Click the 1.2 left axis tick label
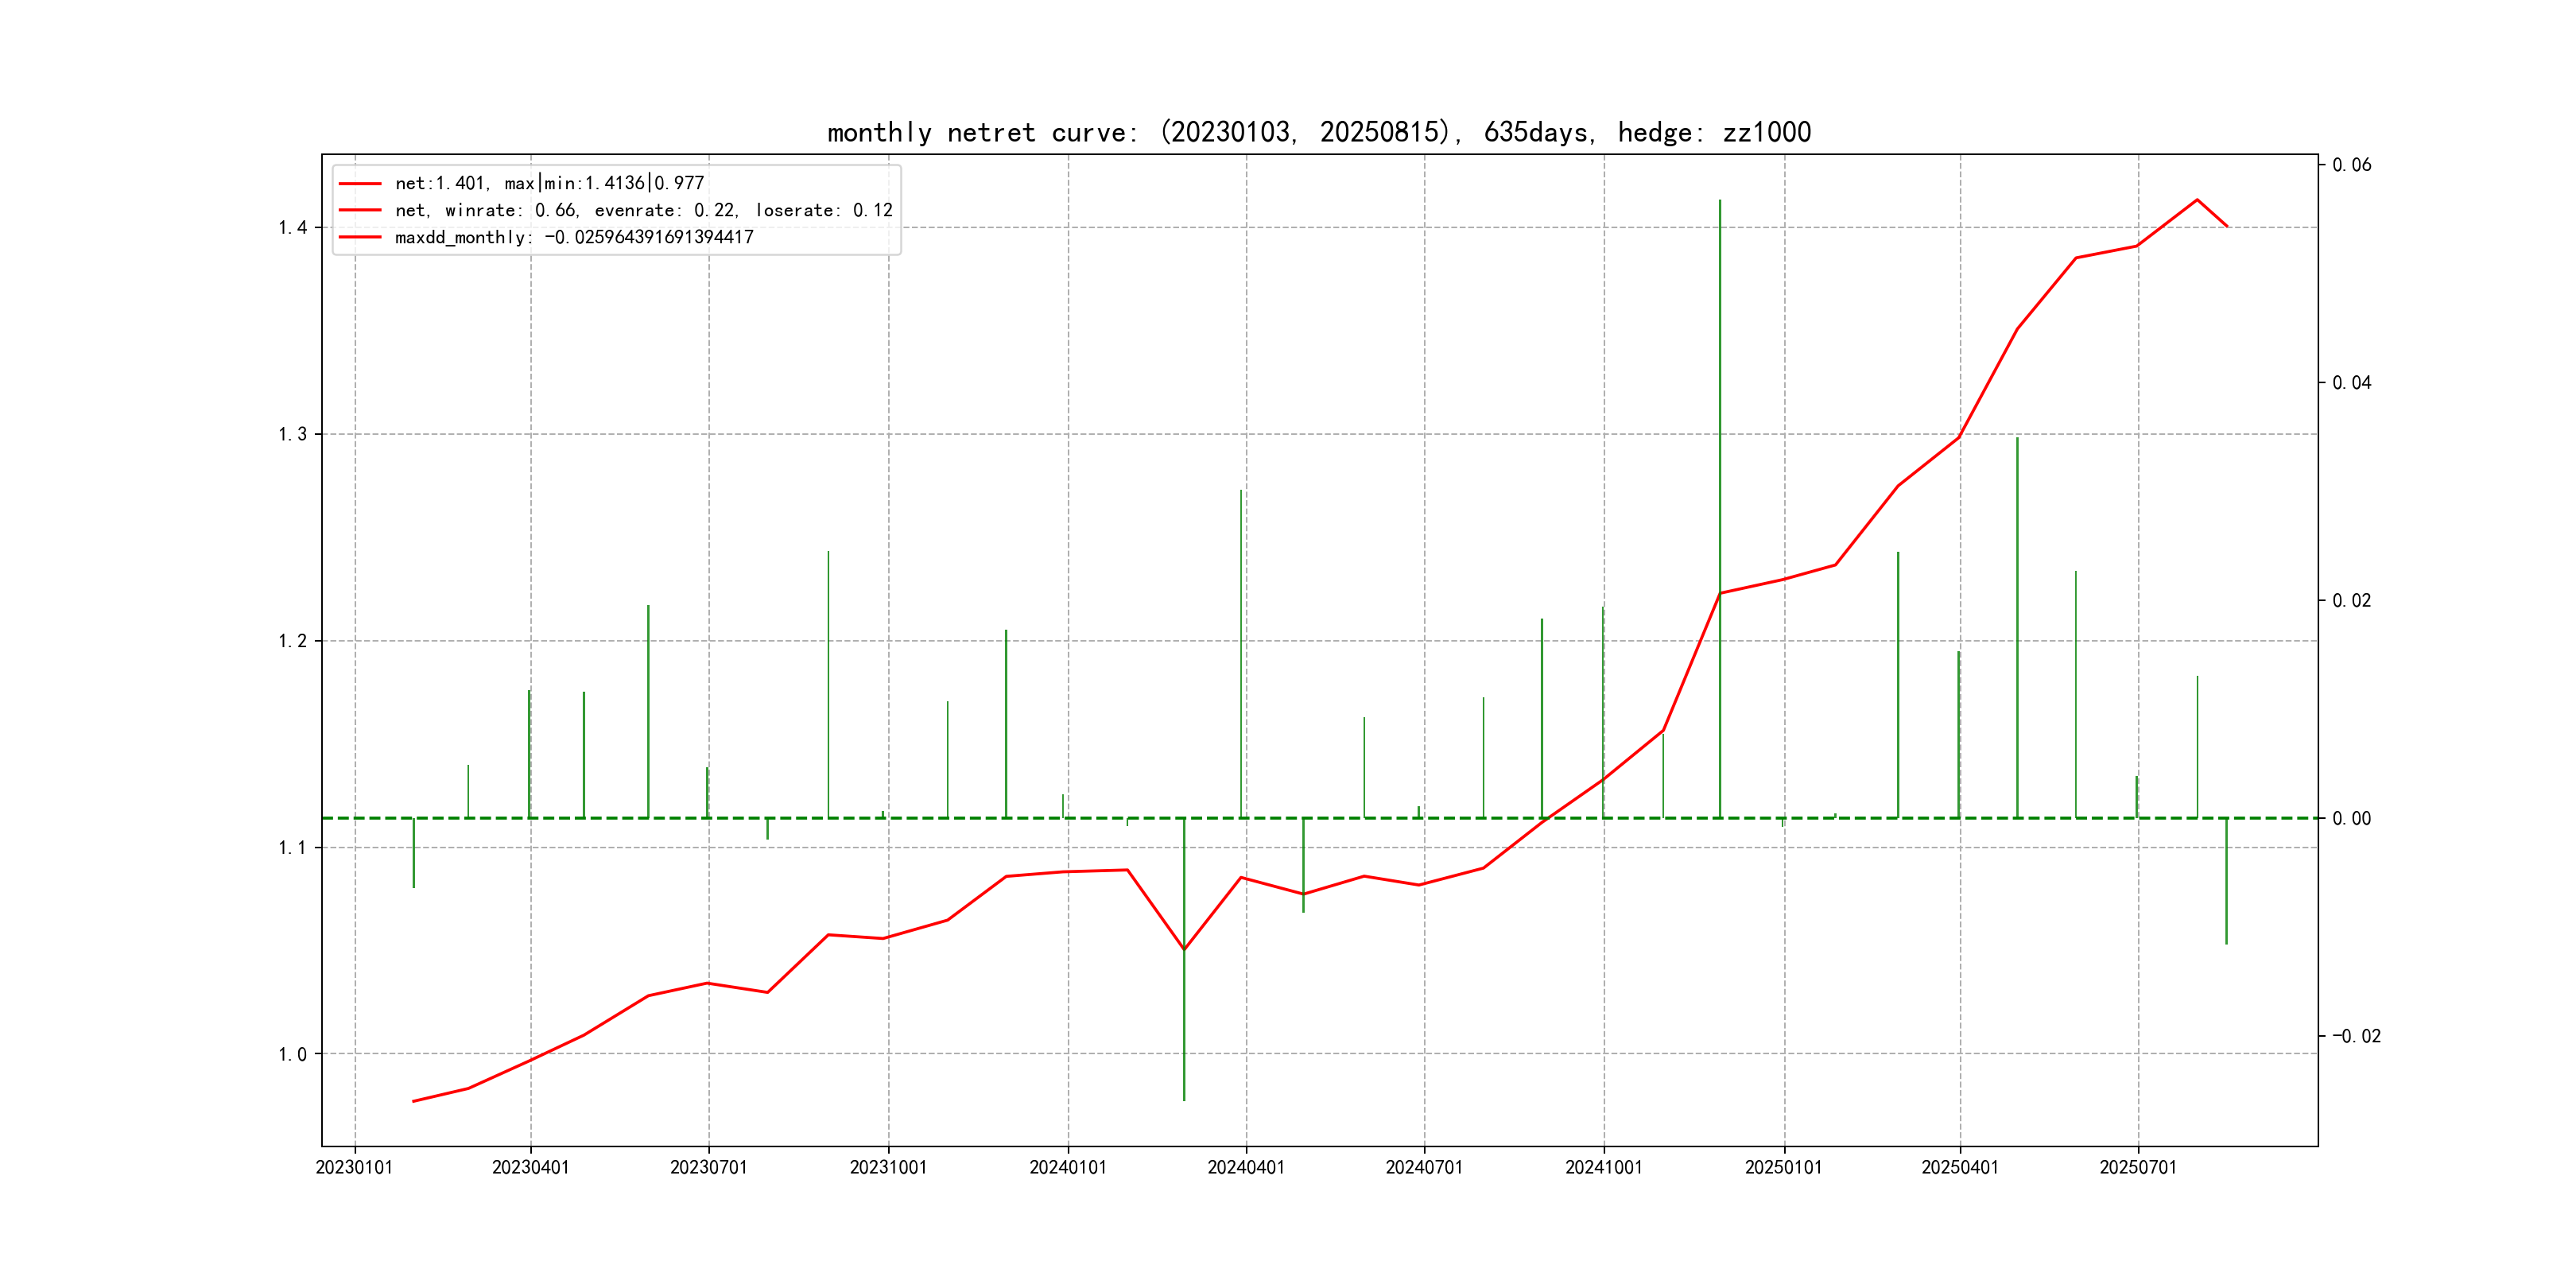 click(x=292, y=641)
